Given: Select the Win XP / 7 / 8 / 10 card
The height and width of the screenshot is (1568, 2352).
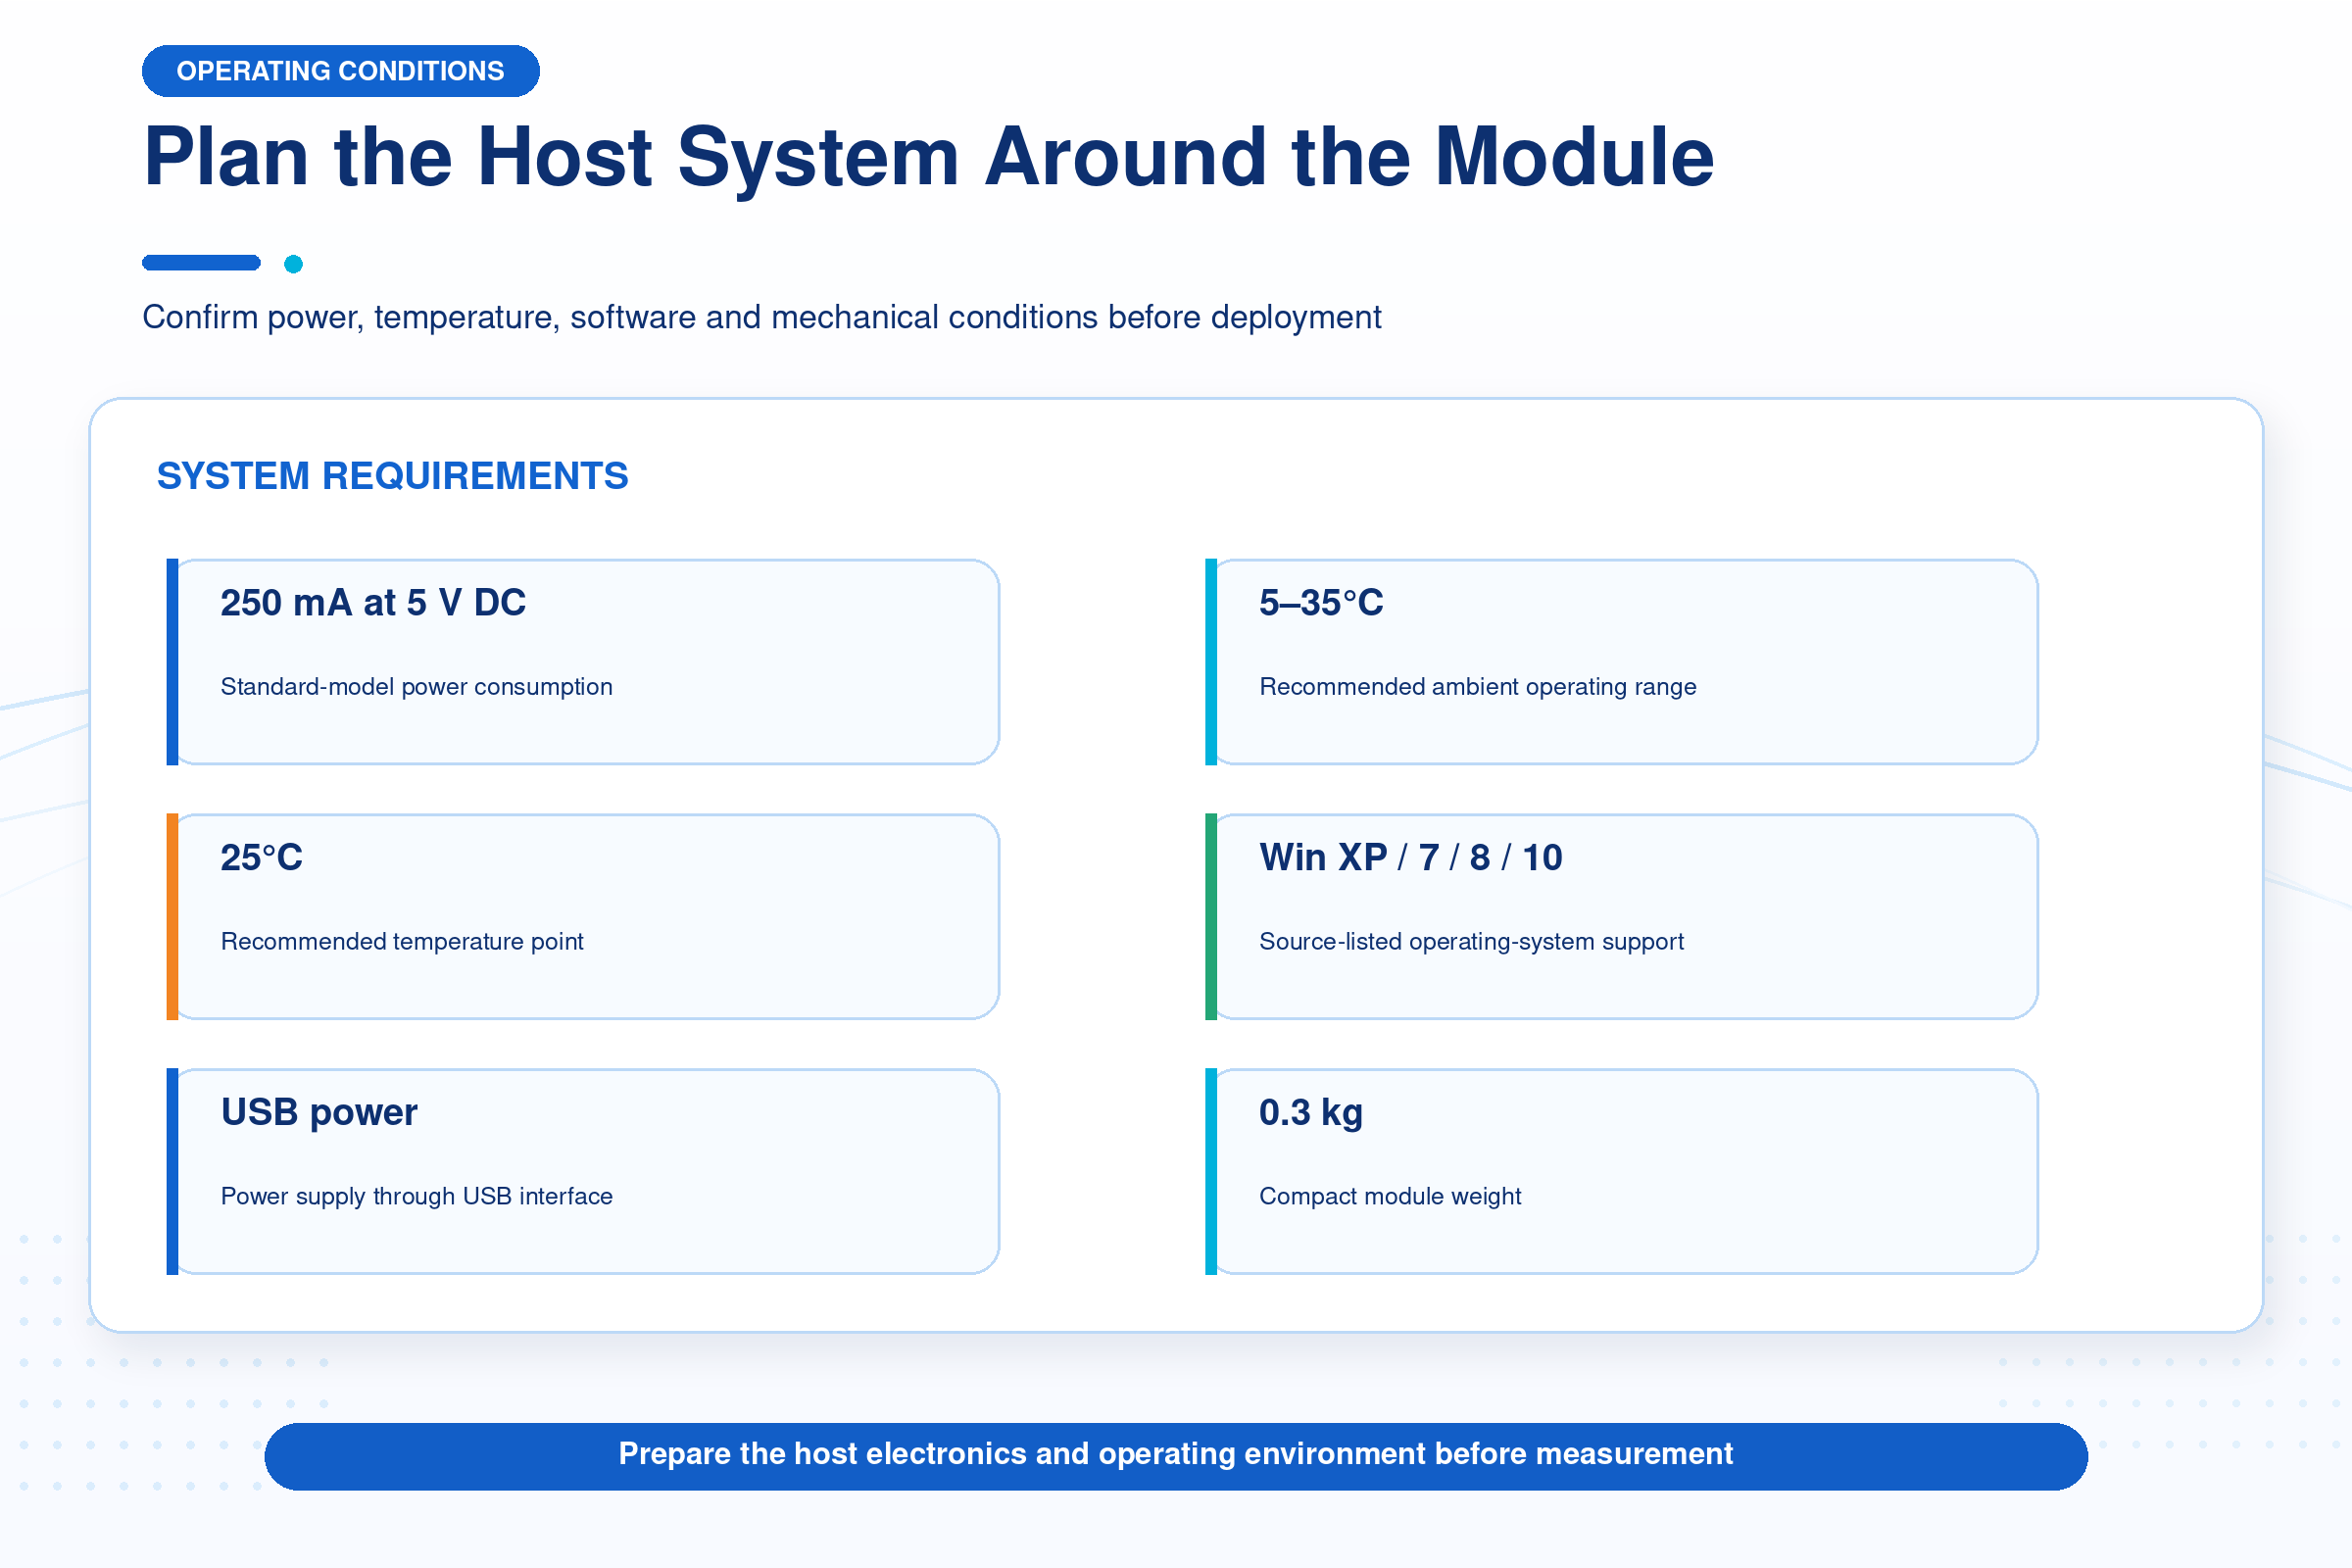Looking at the screenshot, I should coord(1622,917).
